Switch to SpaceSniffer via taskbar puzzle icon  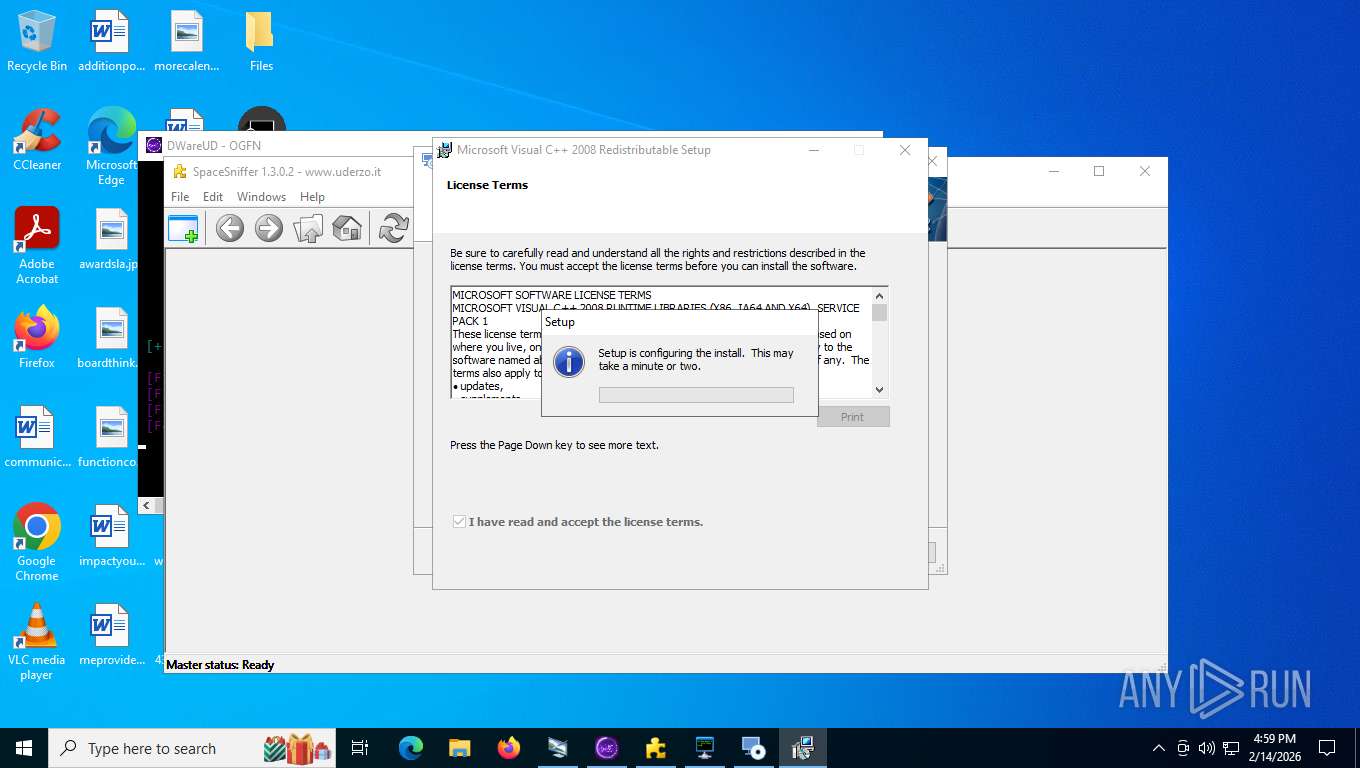pyautogui.click(x=656, y=748)
